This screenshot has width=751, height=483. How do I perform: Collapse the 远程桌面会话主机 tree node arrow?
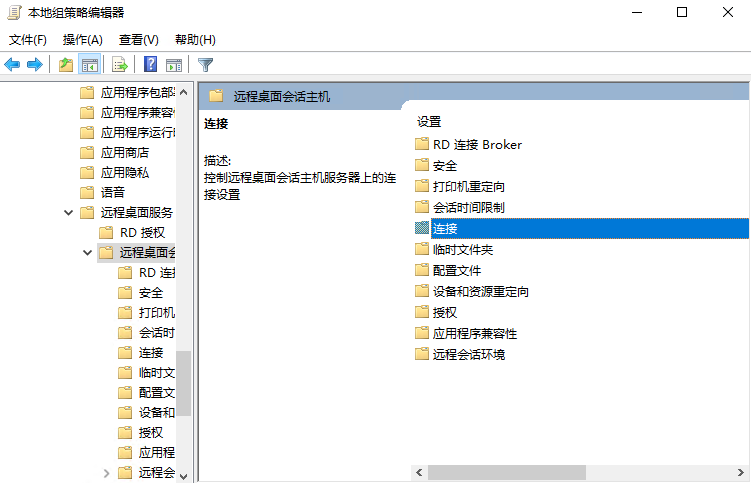[x=88, y=252]
